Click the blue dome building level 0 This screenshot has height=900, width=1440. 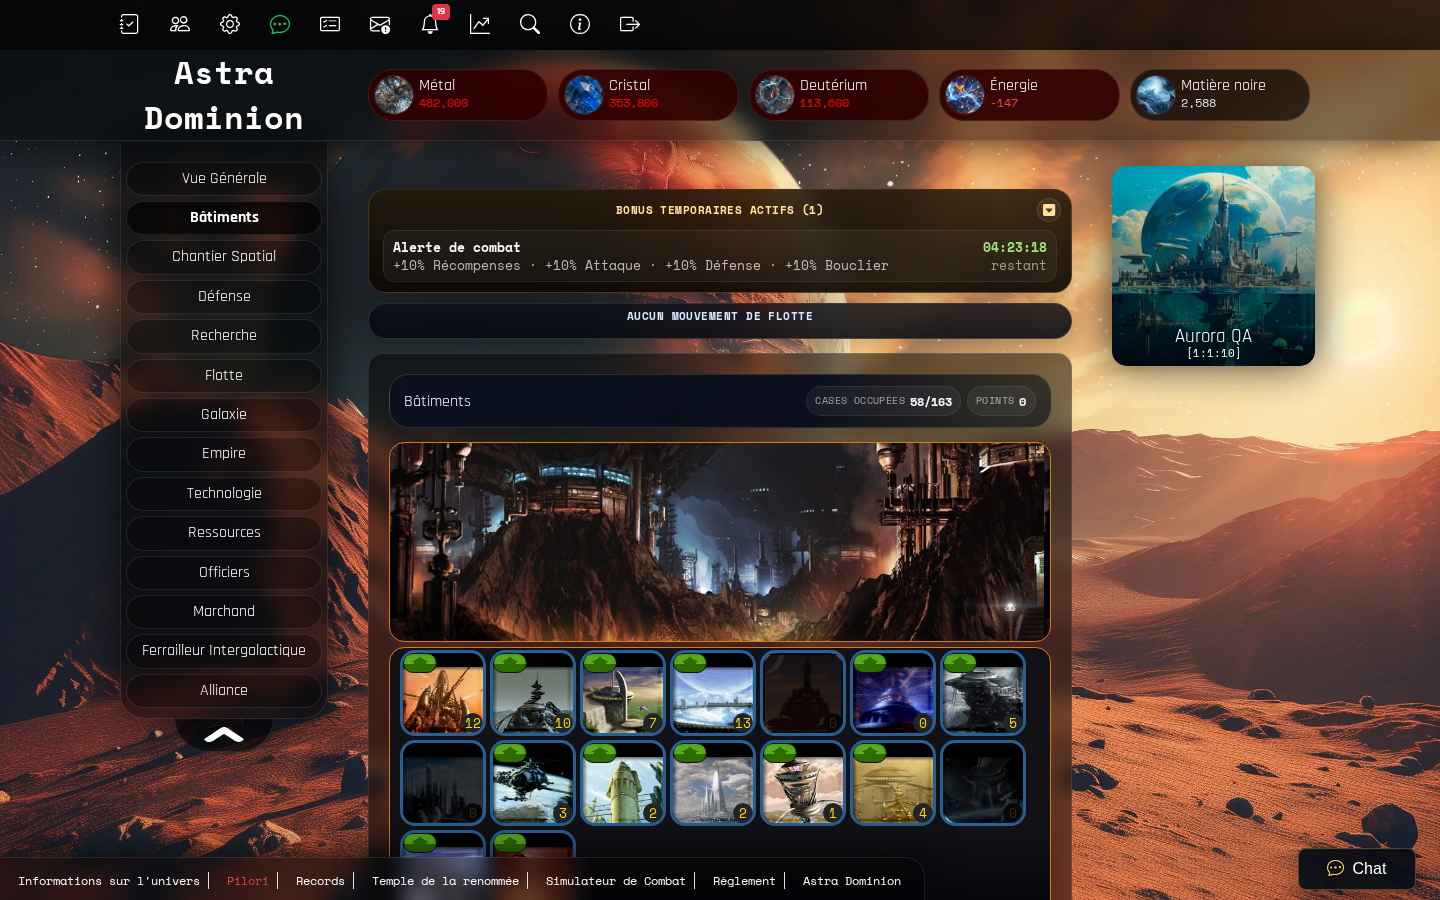tap(893, 693)
